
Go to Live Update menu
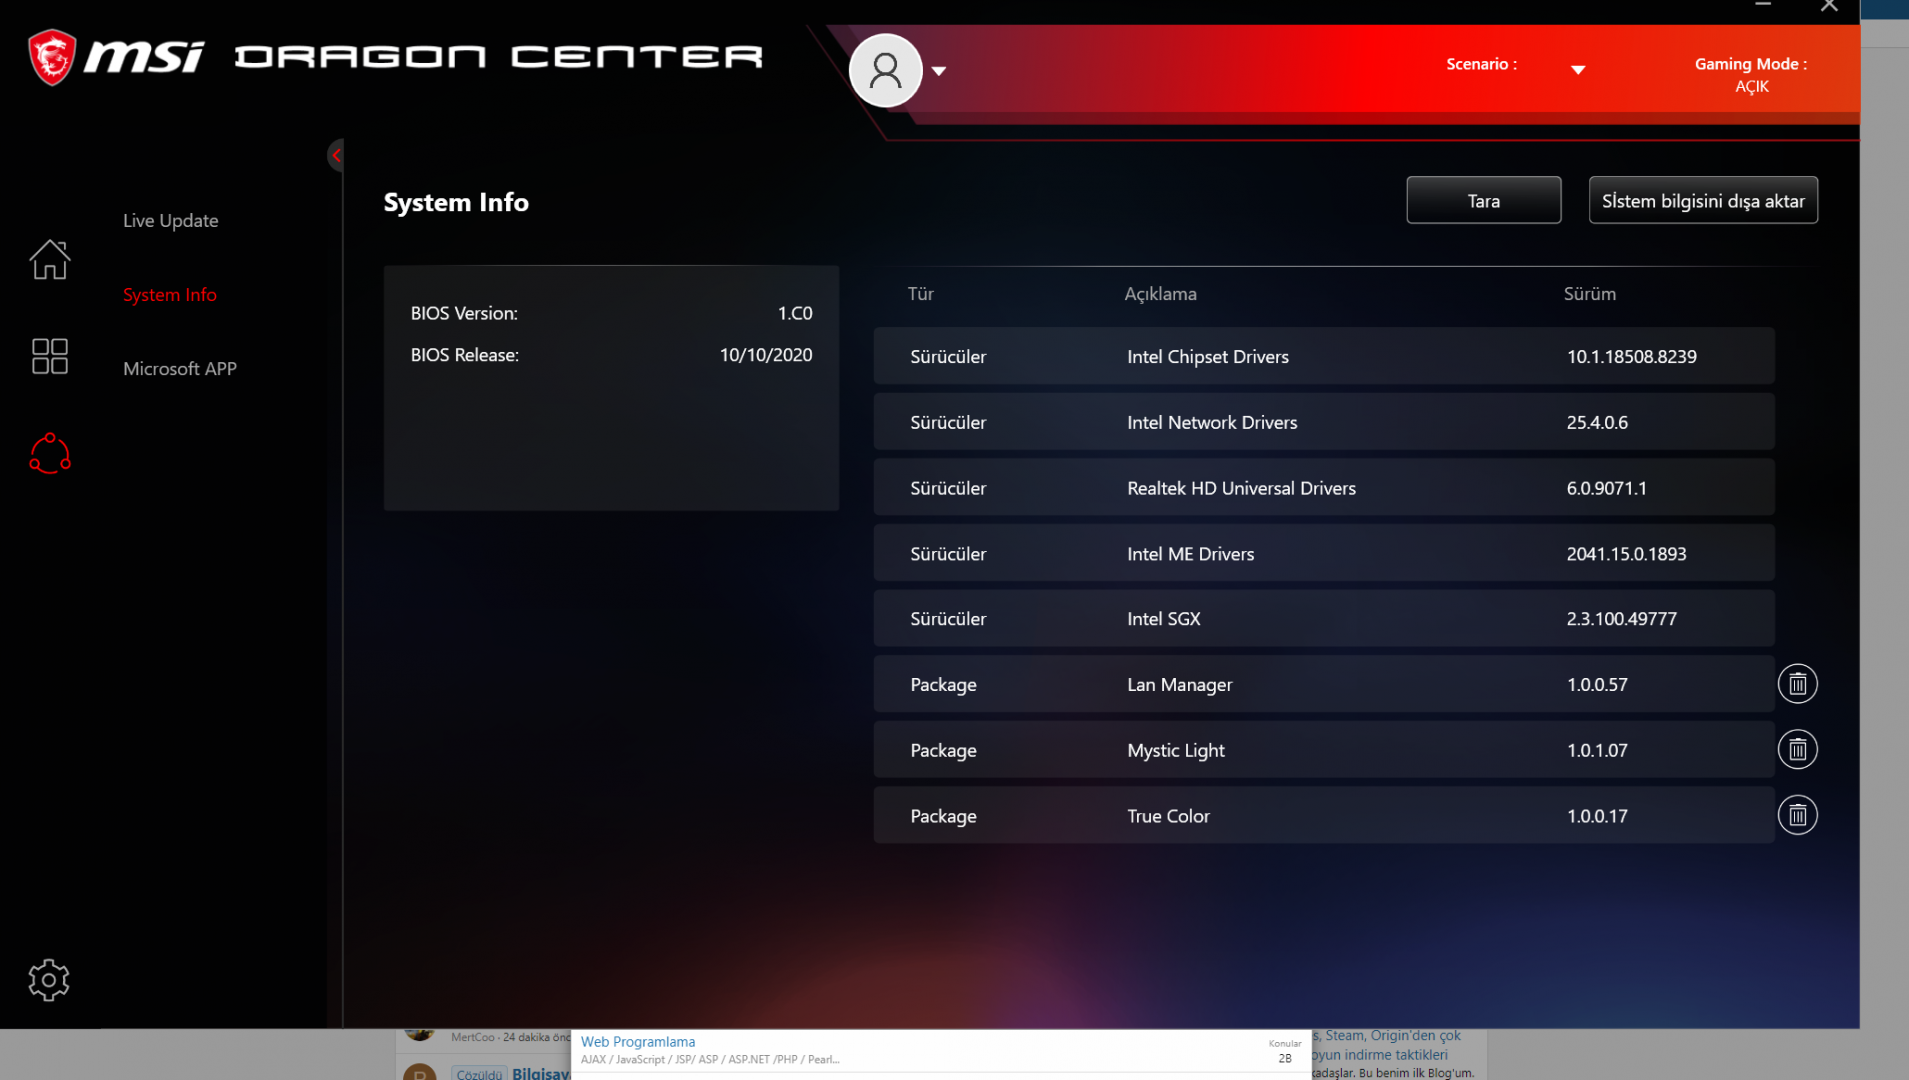click(x=170, y=220)
